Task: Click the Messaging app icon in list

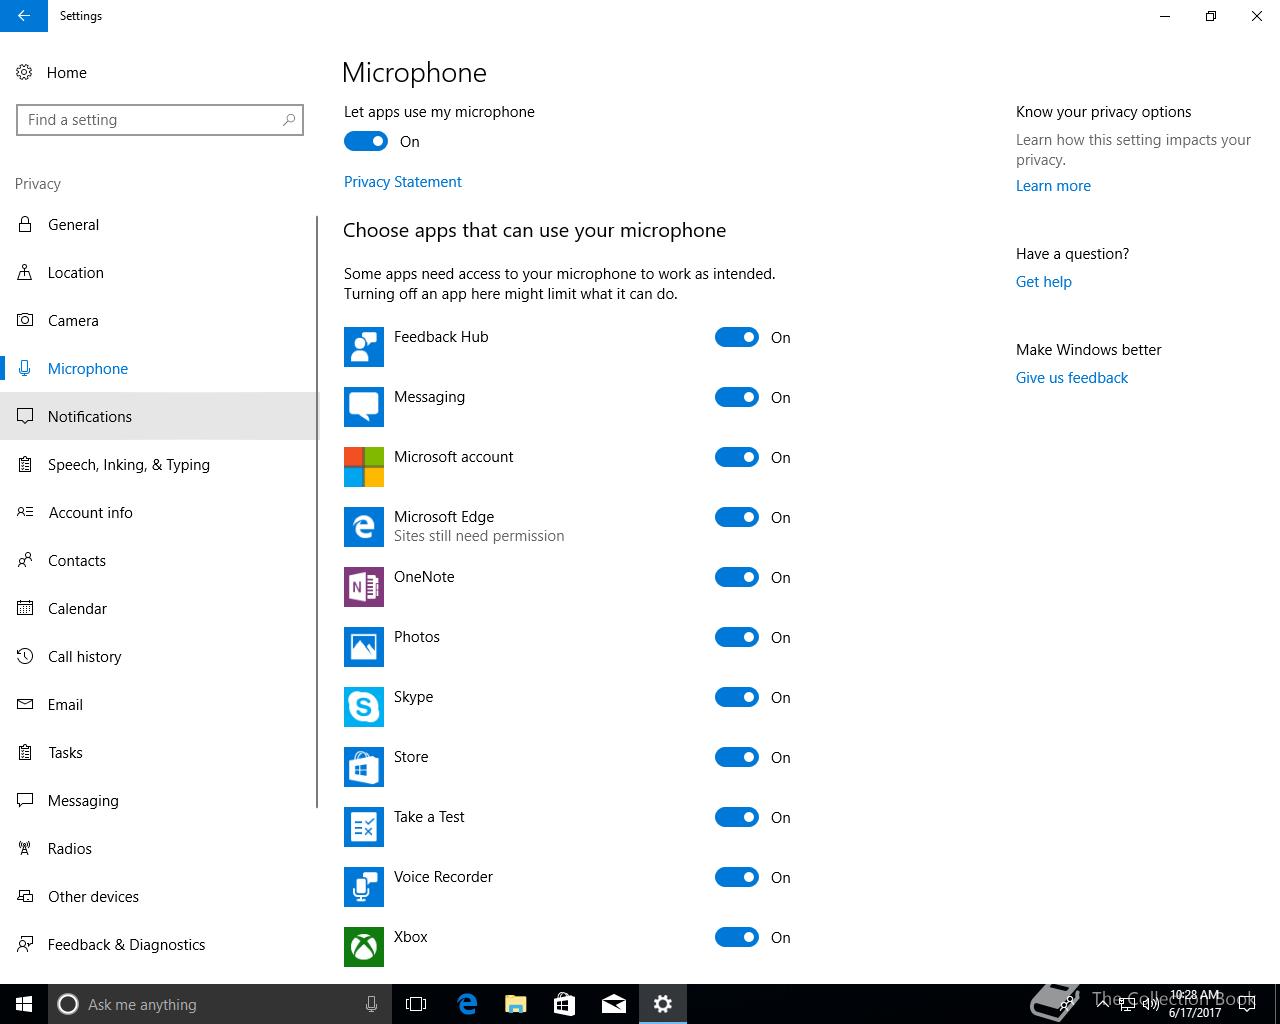Action: coord(364,407)
